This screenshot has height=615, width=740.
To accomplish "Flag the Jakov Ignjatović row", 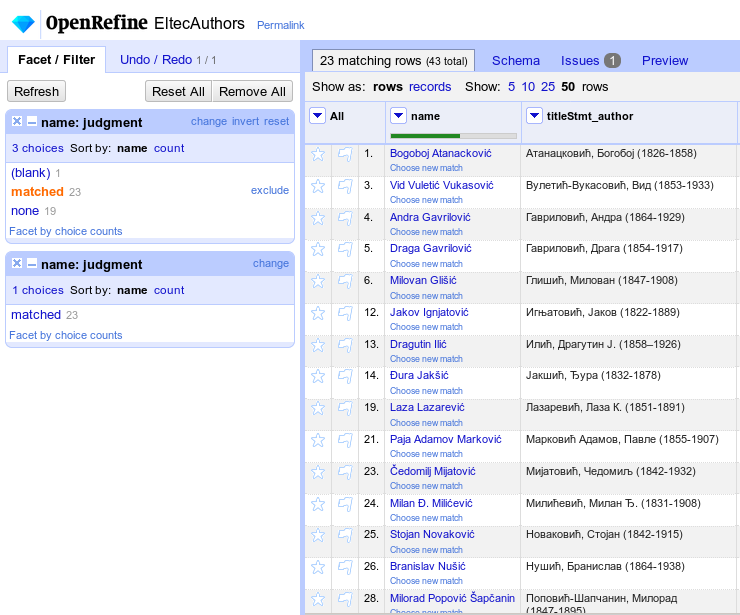I will click(x=345, y=313).
